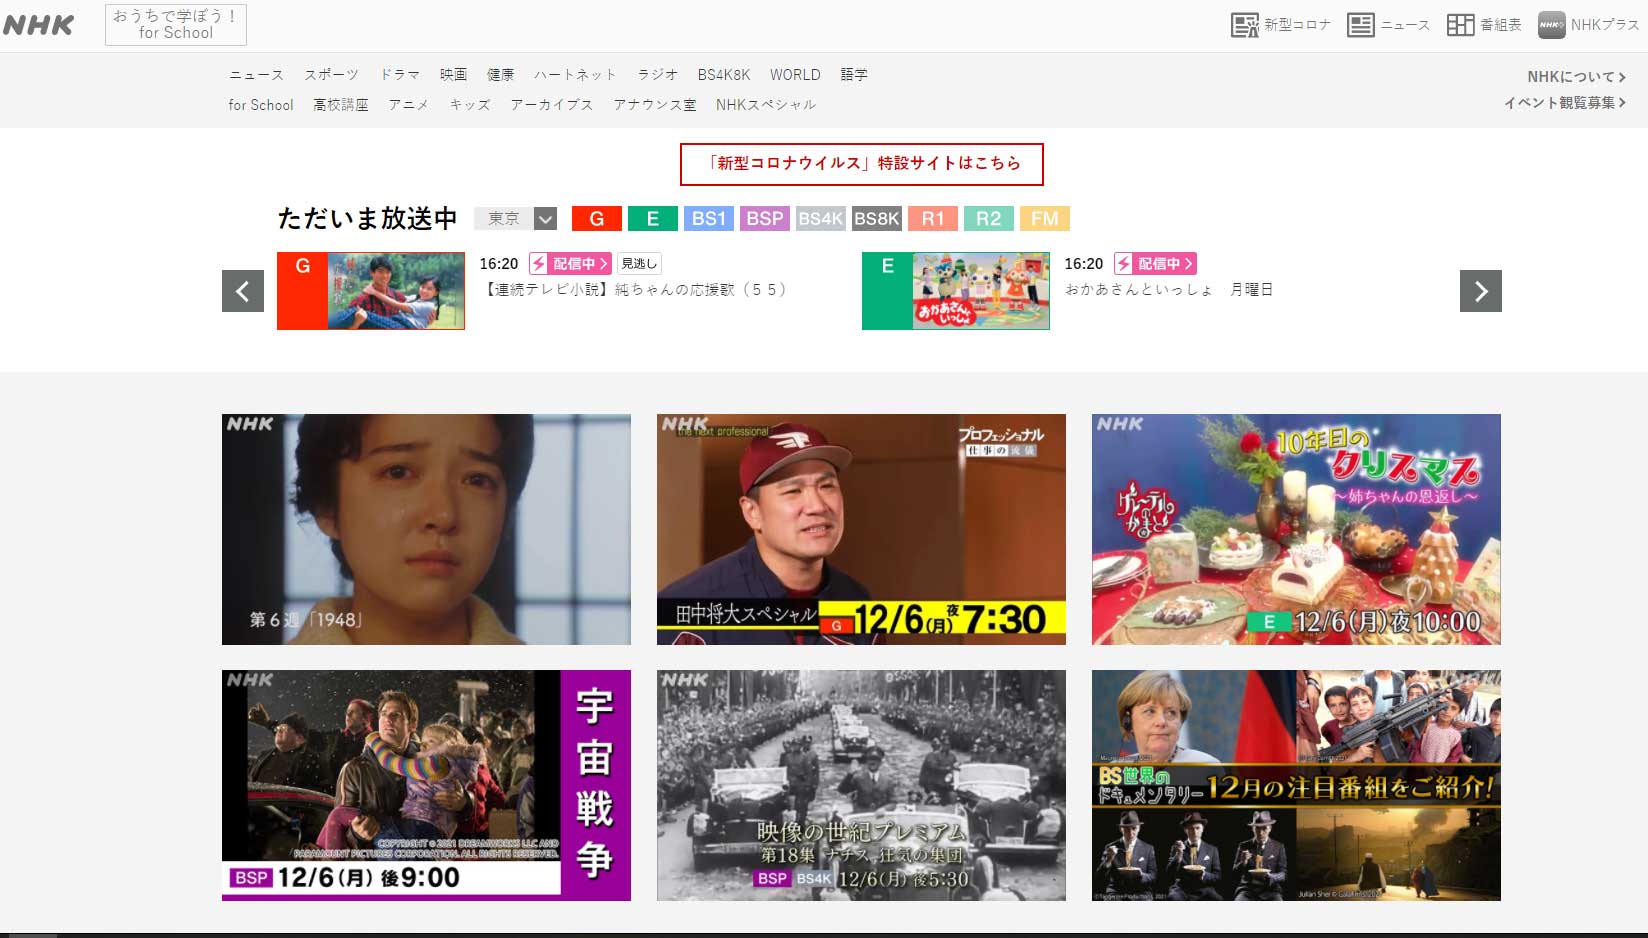The width and height of the screenshot is (1648, 938).
Task: Open the アニメ navigation item
Action: [x=409, y=105]
